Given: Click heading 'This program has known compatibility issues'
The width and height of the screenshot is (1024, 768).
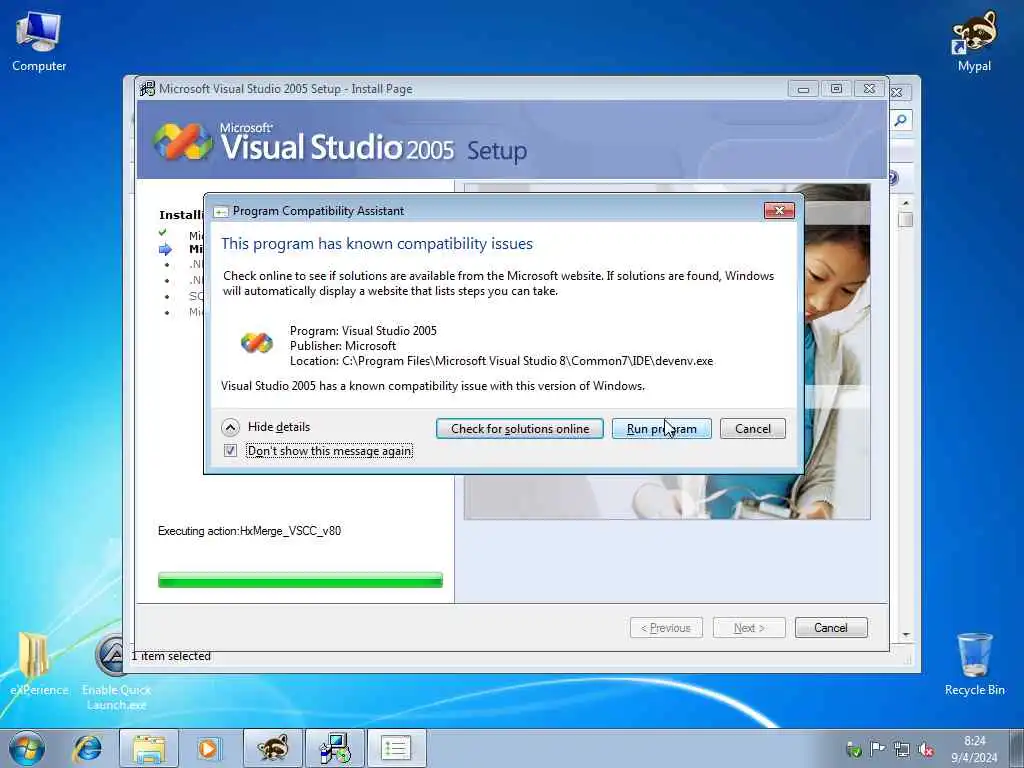Looking at the screenshot, I should (377, 244).
